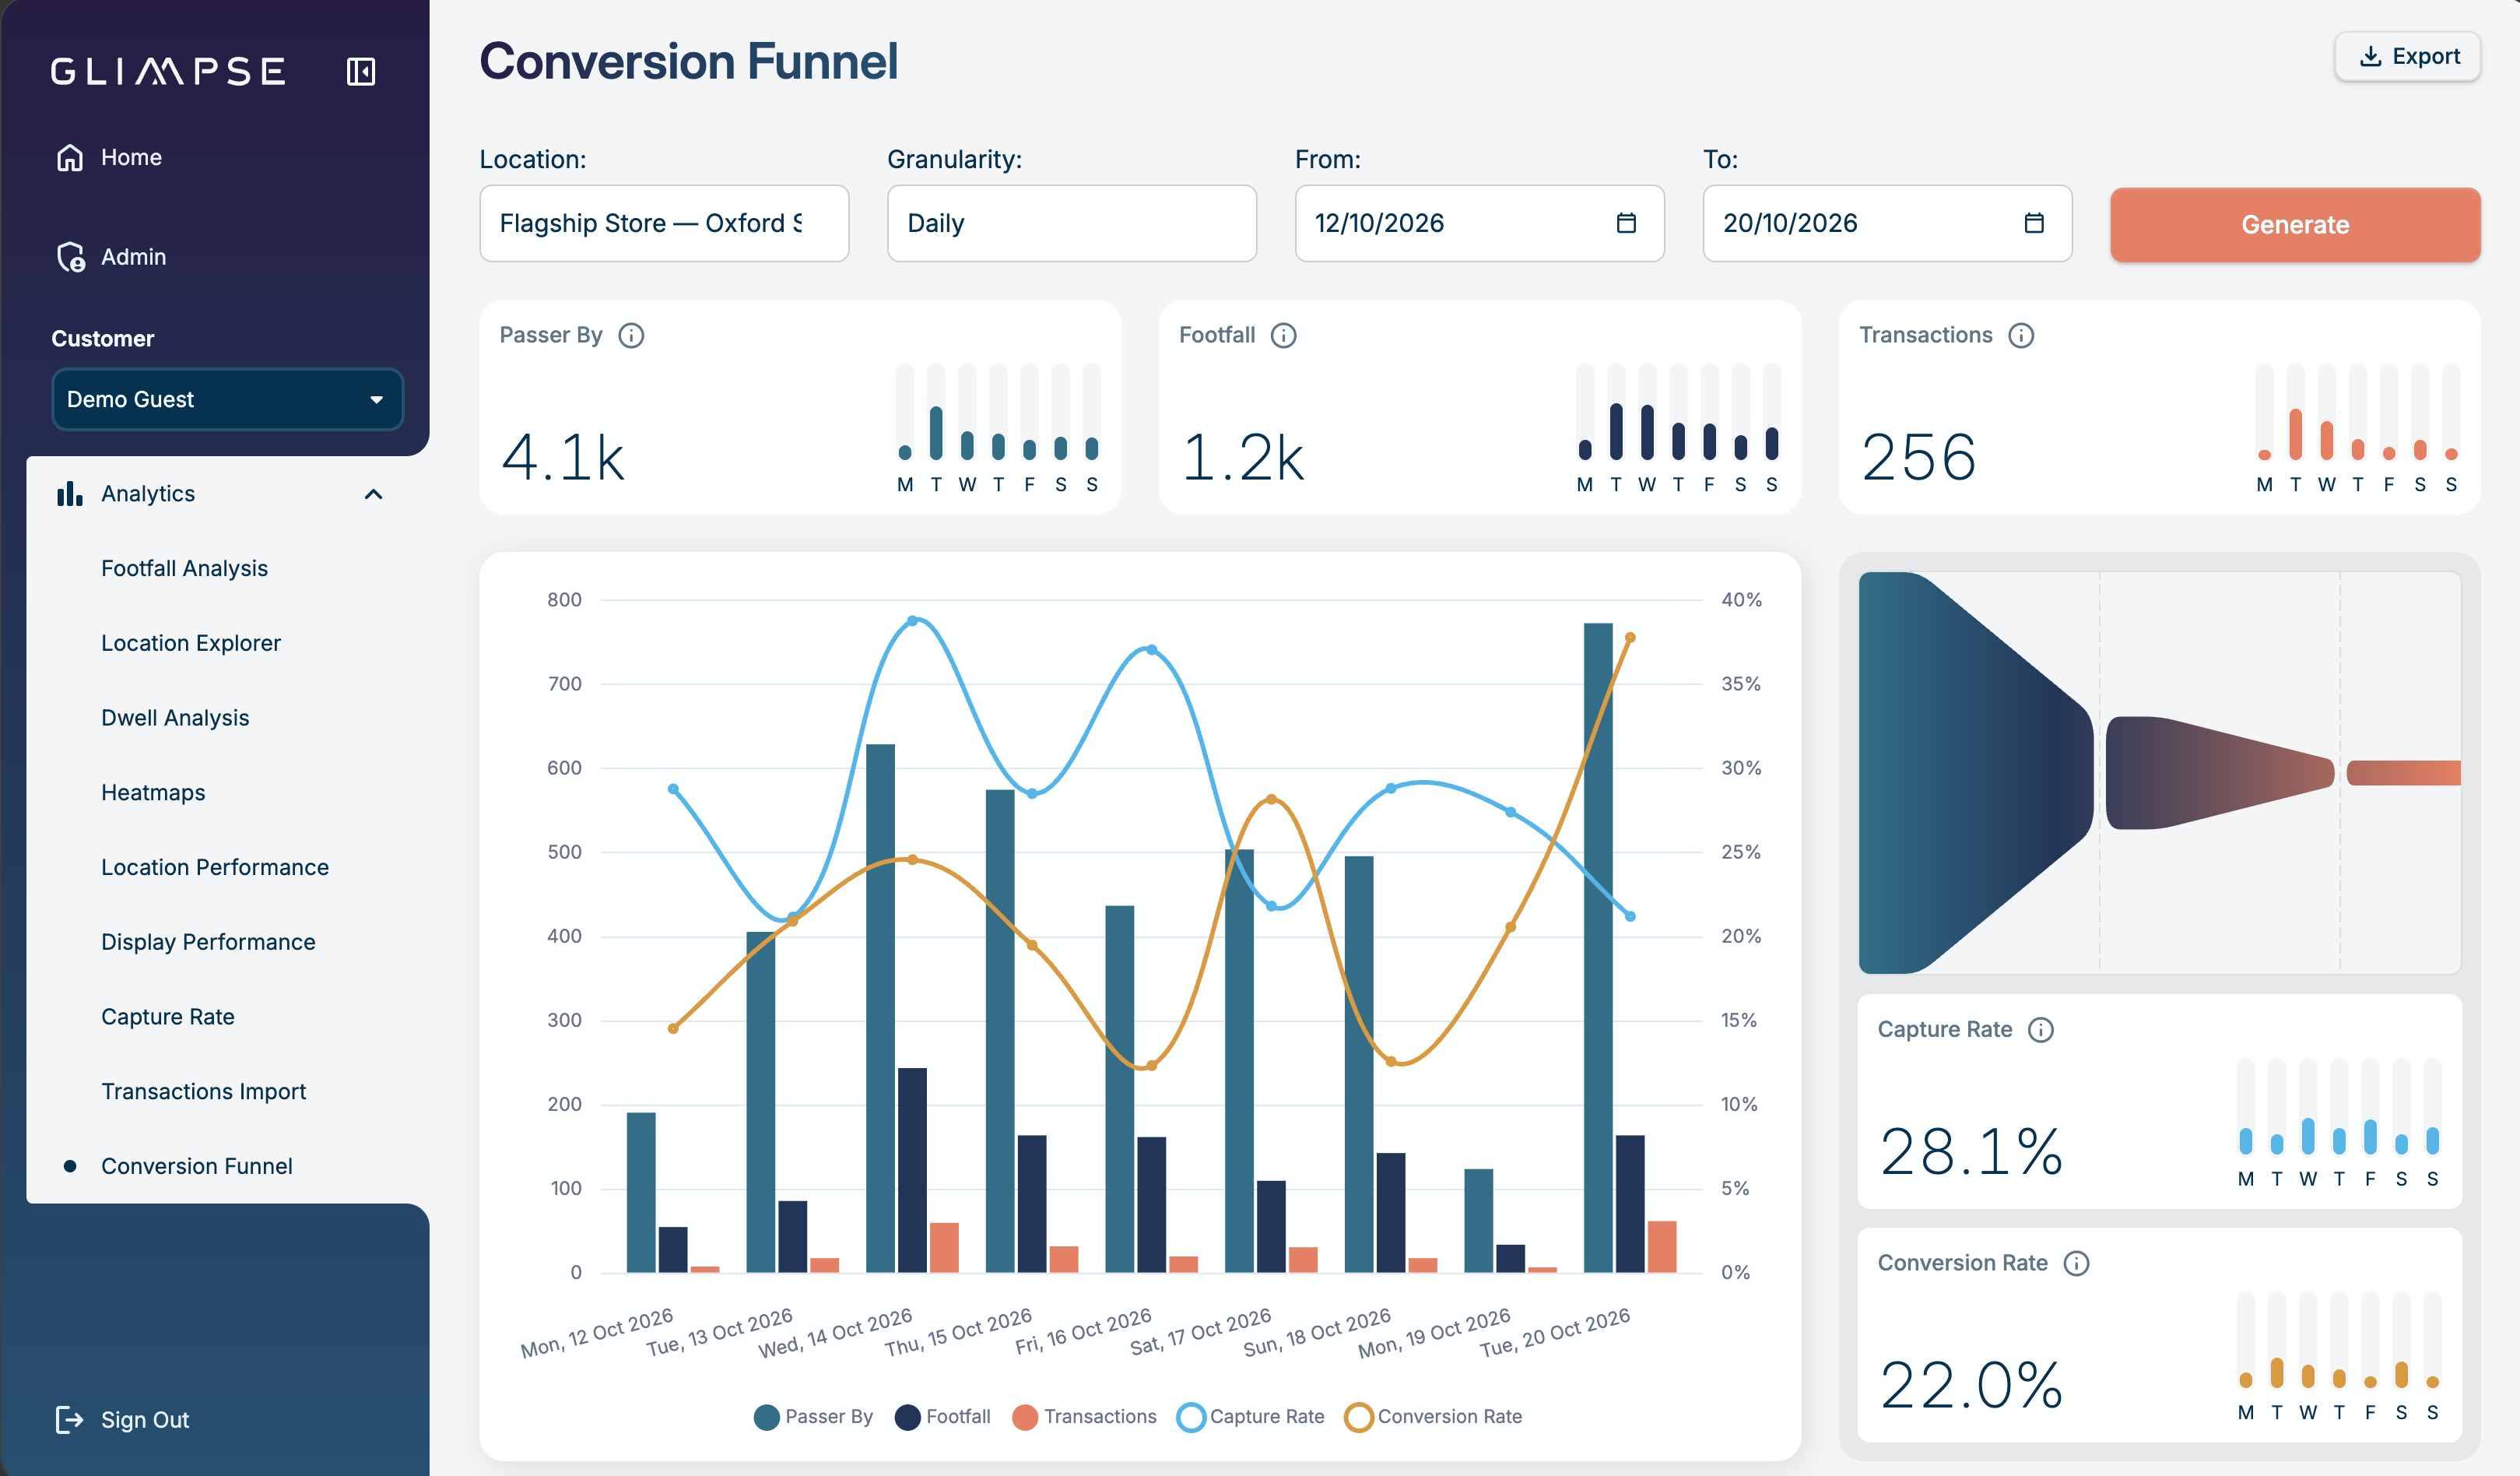The image size is (2520, 1476).
Task: Click the Tue, 20 Oct 2026 Passer By bar
Action: pyautogui.click(x=1598, y=948)
